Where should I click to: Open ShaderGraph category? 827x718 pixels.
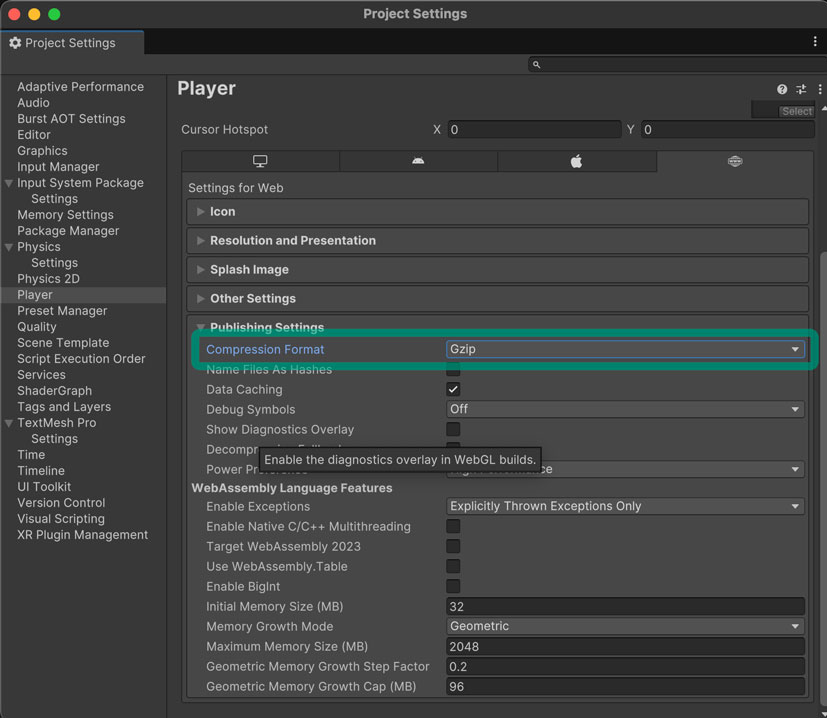click(54, 391)
